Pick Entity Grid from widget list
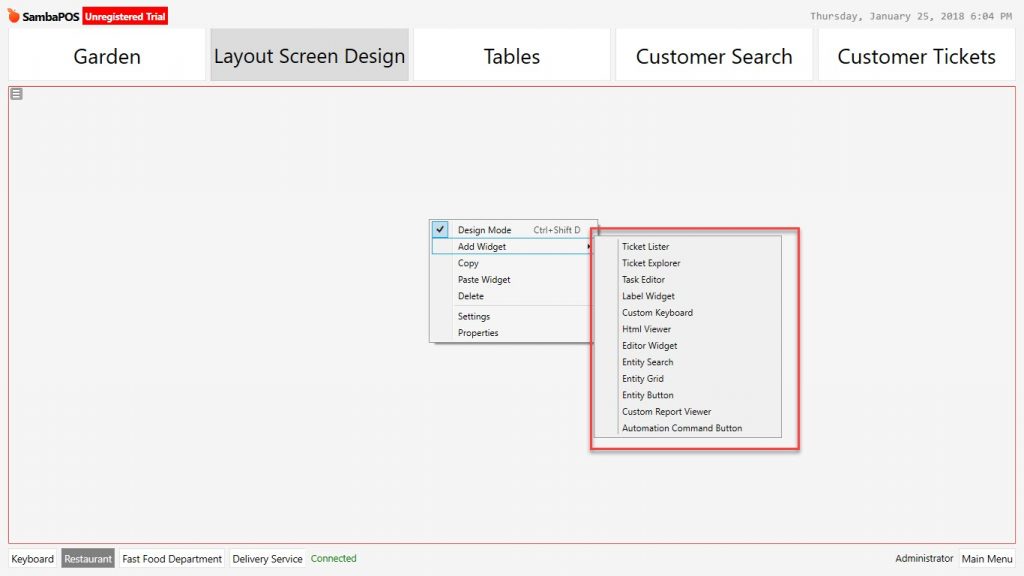Screen dimensions: 1024x576 643,378
